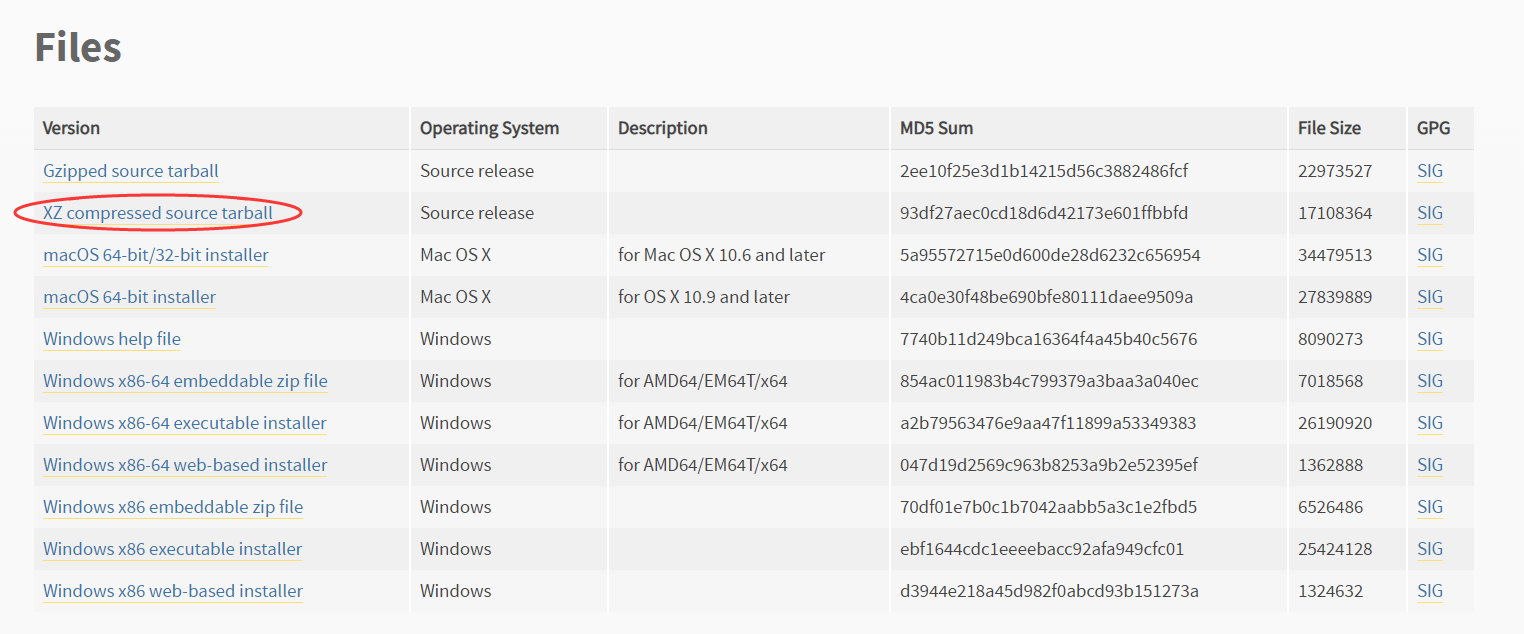Viewport: 1524px width, 634px height.
Task: Open the Gzipped source tarball link
Action: [x=131, y=171]
